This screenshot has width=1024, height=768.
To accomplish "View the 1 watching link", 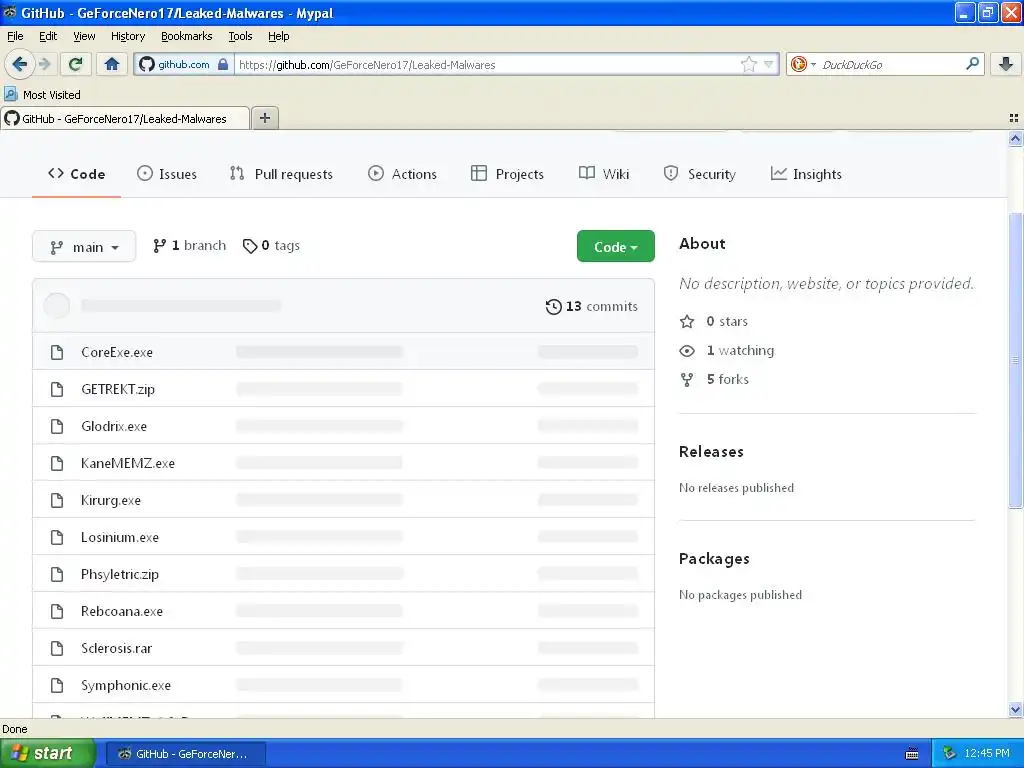I will pos(727,351).
